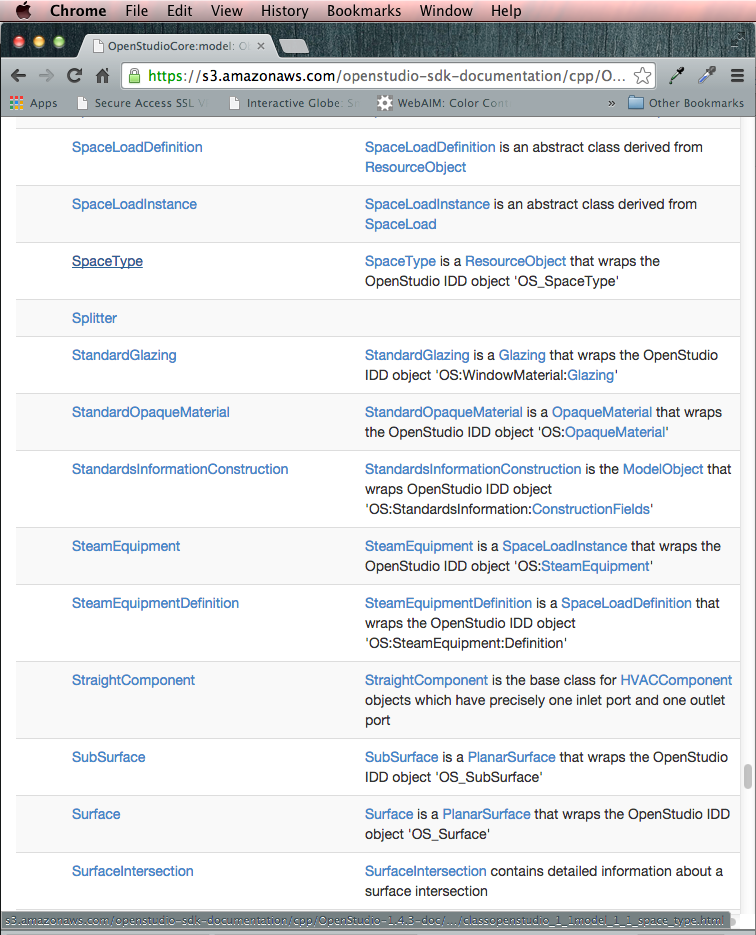Reload the page with the refresh icon
756x935 pixels.
pos(74,76)
